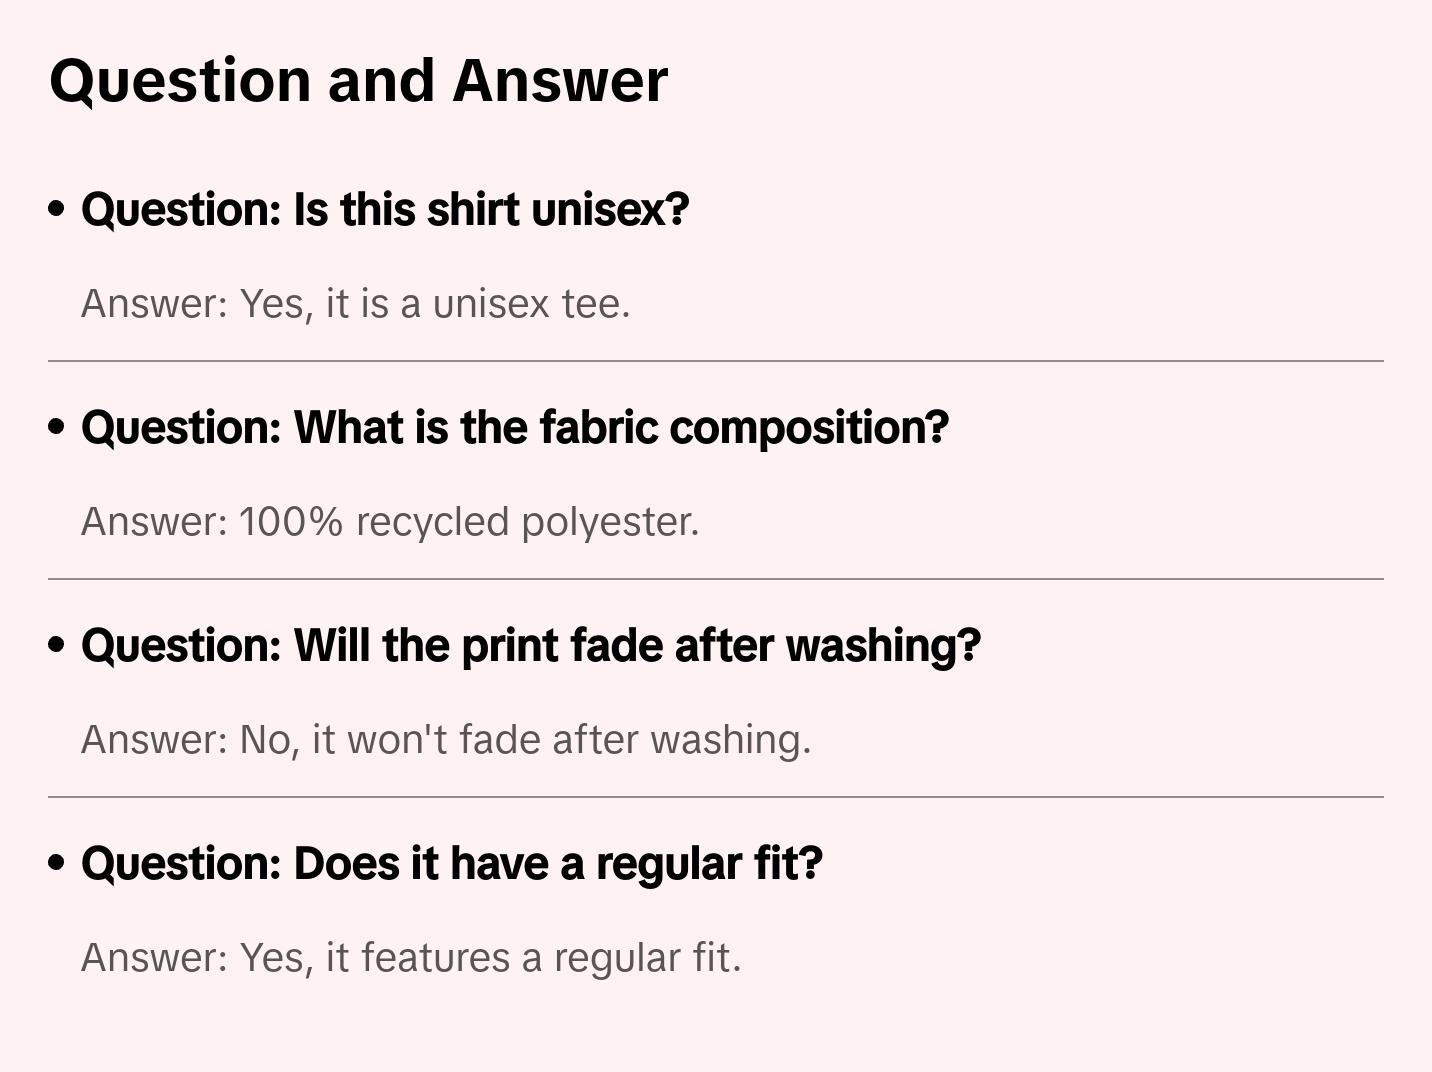Click the bullet beside the print fade question
Image resolution: width=1432 pixels, height=1072 pixels.
[57, 645]
